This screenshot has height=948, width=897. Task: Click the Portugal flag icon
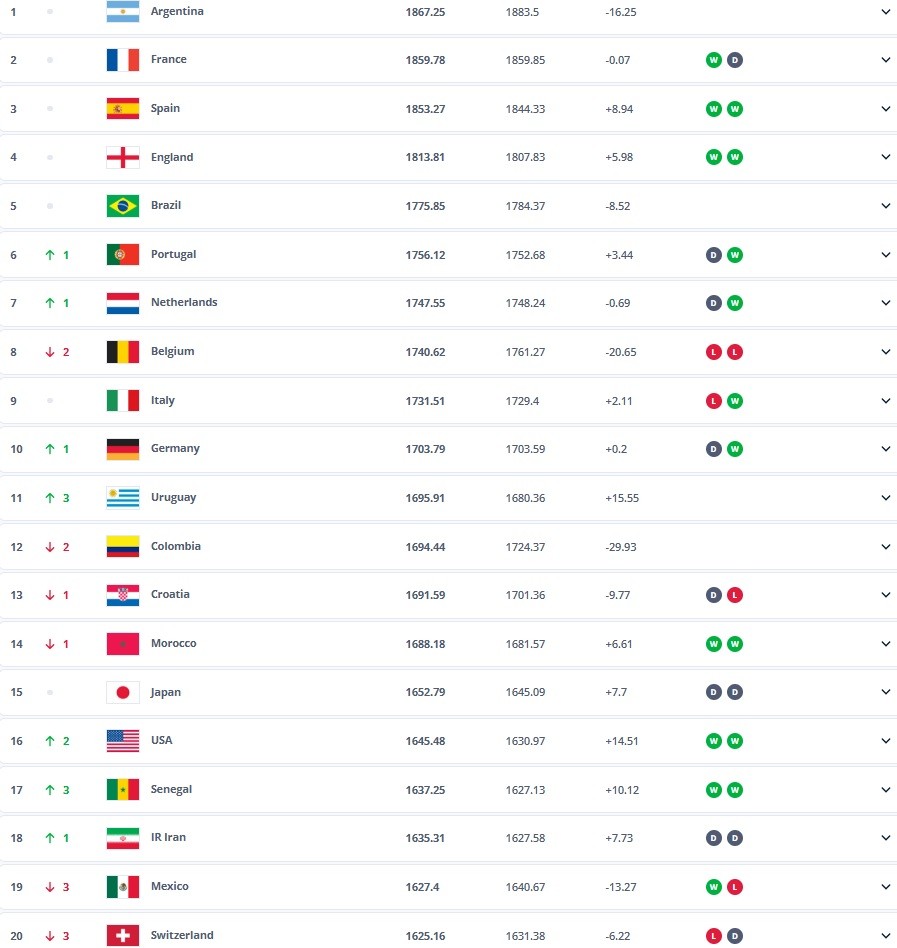[x=122, y=255]
